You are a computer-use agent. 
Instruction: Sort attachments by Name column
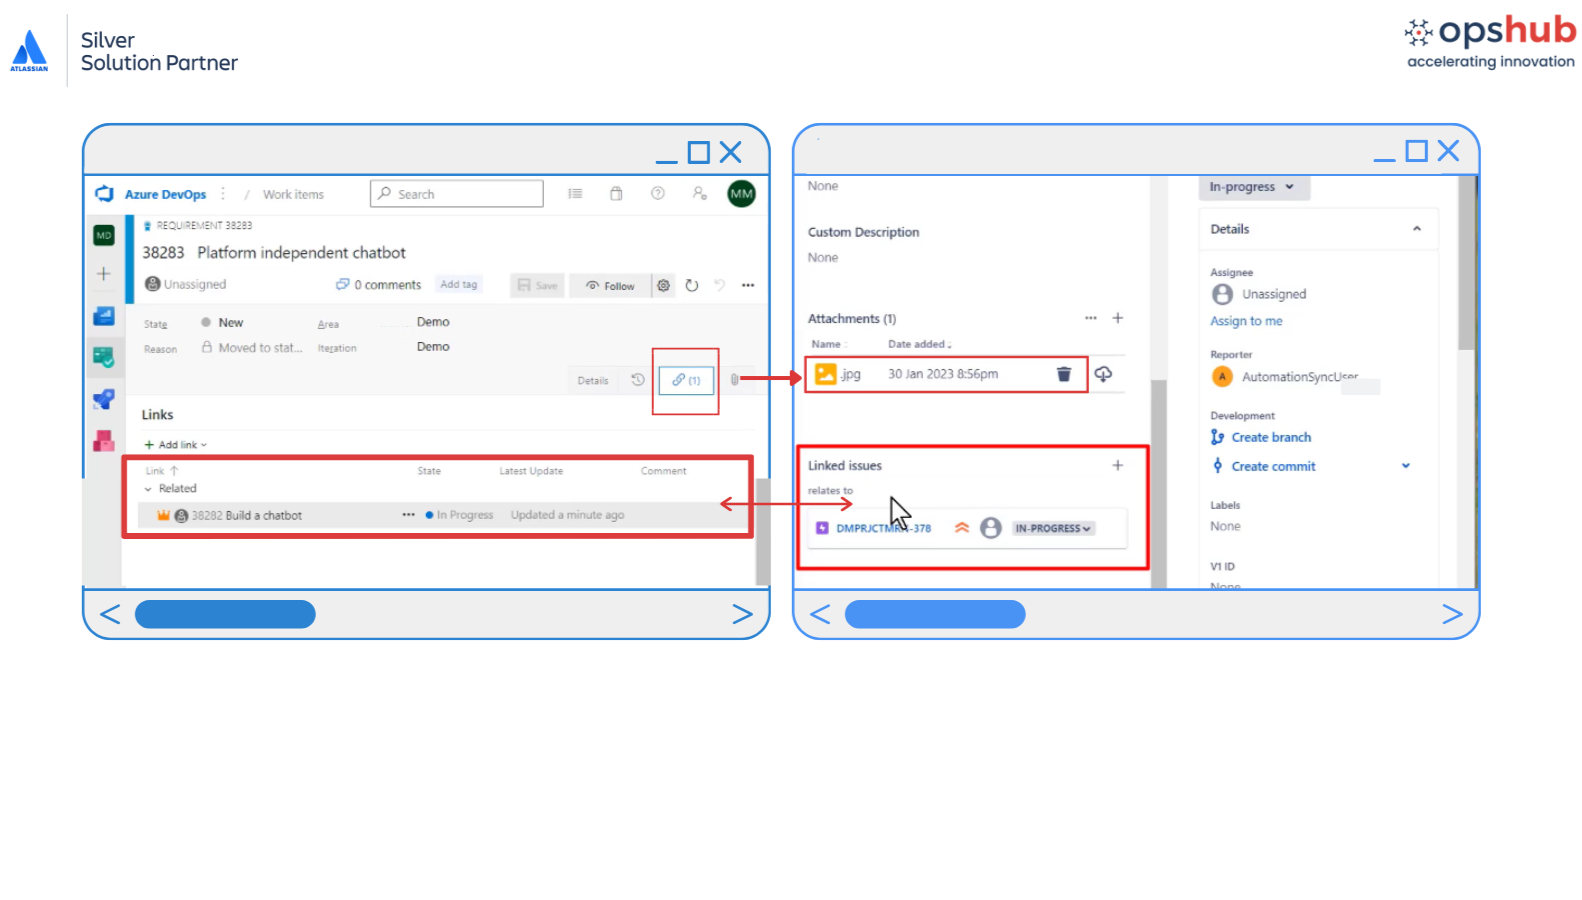click(826, 344)
